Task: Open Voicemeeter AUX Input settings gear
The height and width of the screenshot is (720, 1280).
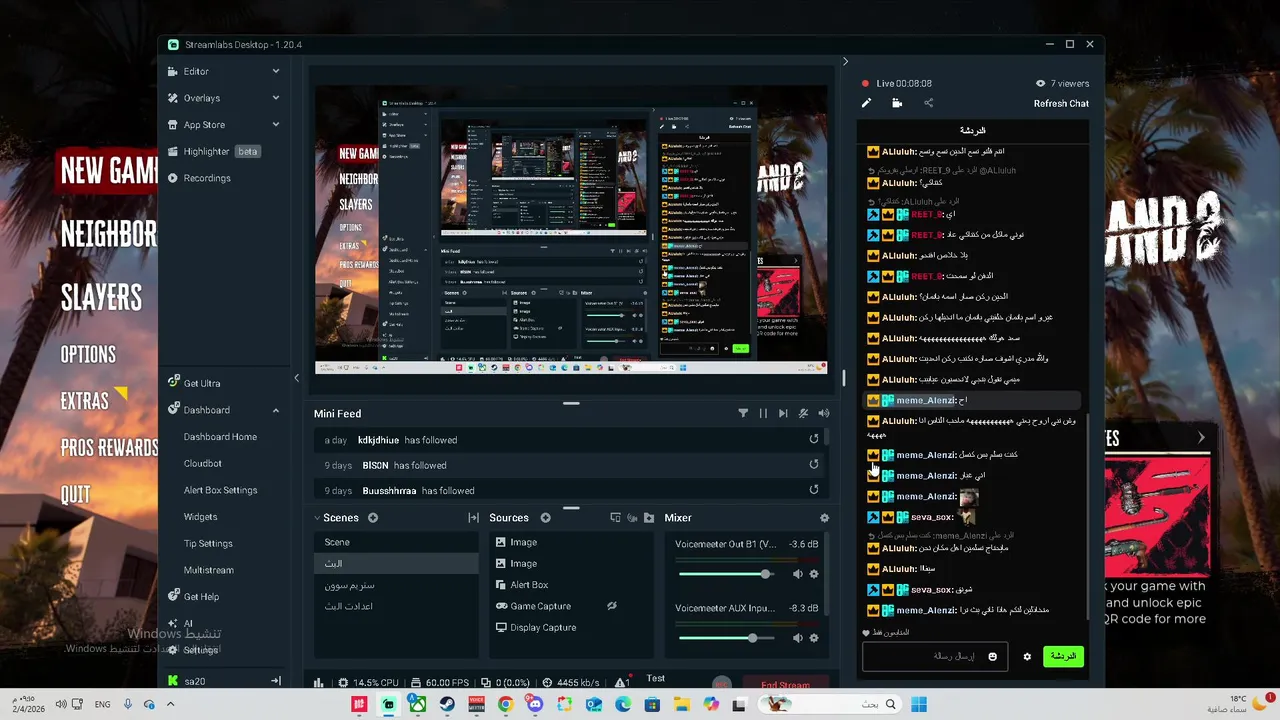Action: 814,638
